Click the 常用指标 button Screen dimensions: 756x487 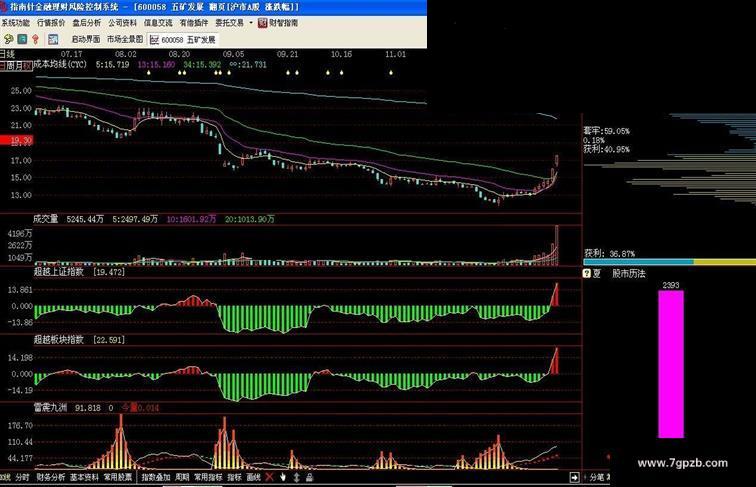pos(208,477)
